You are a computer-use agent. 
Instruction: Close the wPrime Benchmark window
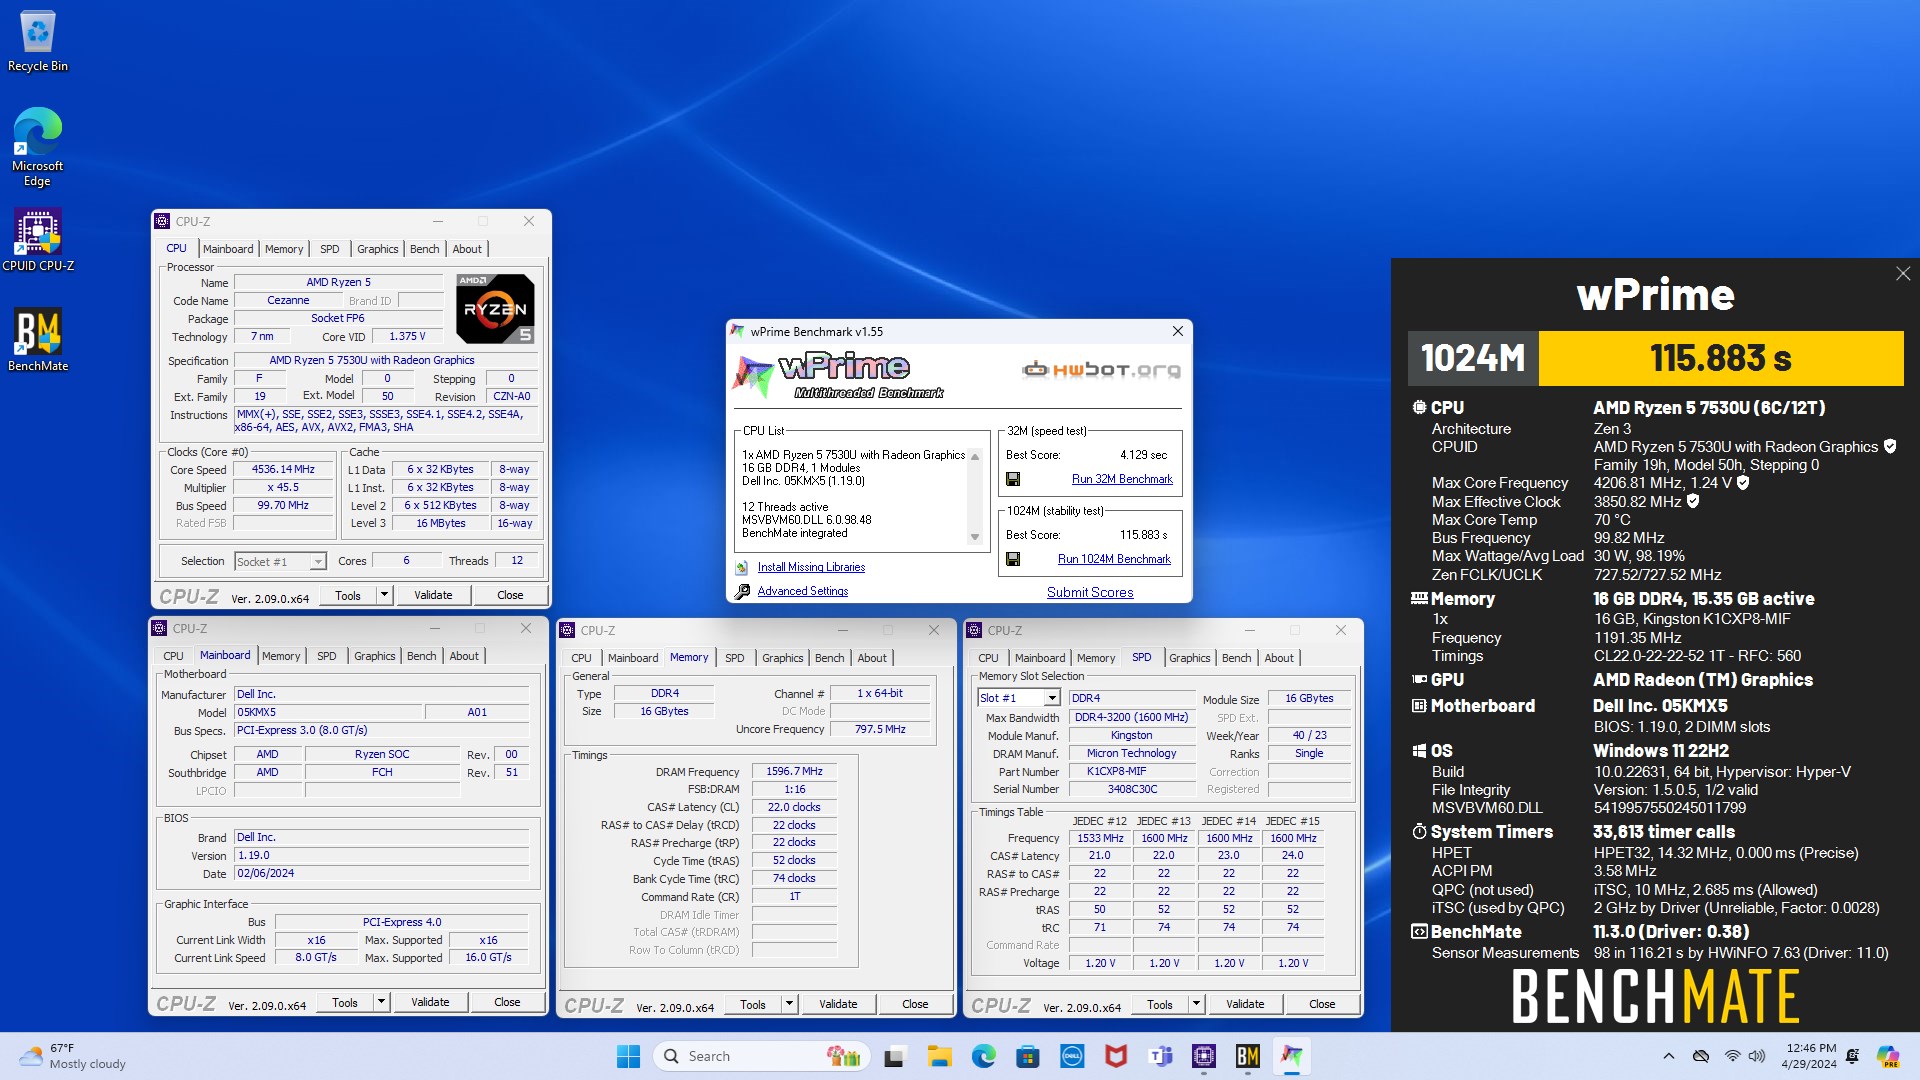coord(1177,331)
